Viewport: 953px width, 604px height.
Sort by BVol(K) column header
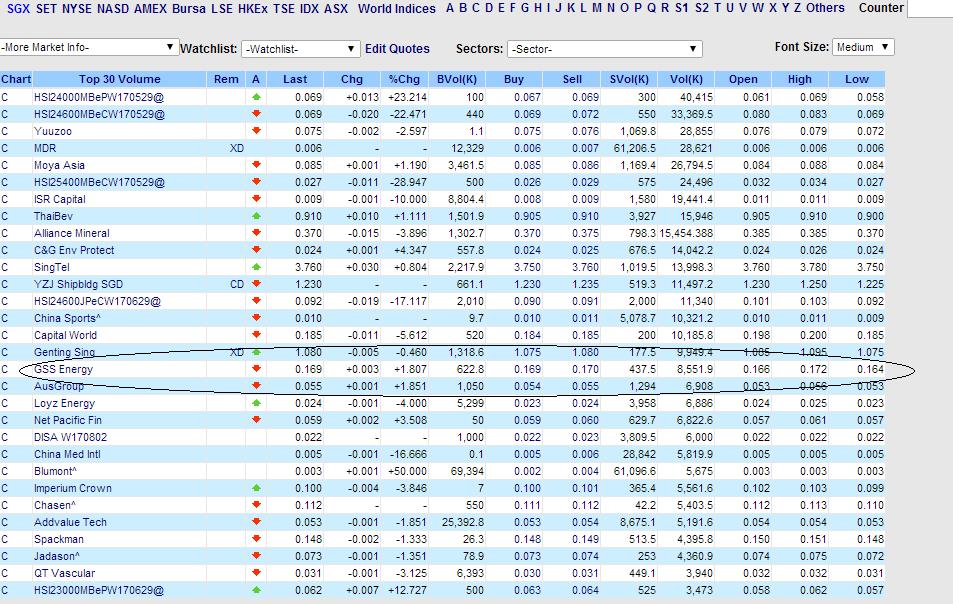(x=457, y=80)
